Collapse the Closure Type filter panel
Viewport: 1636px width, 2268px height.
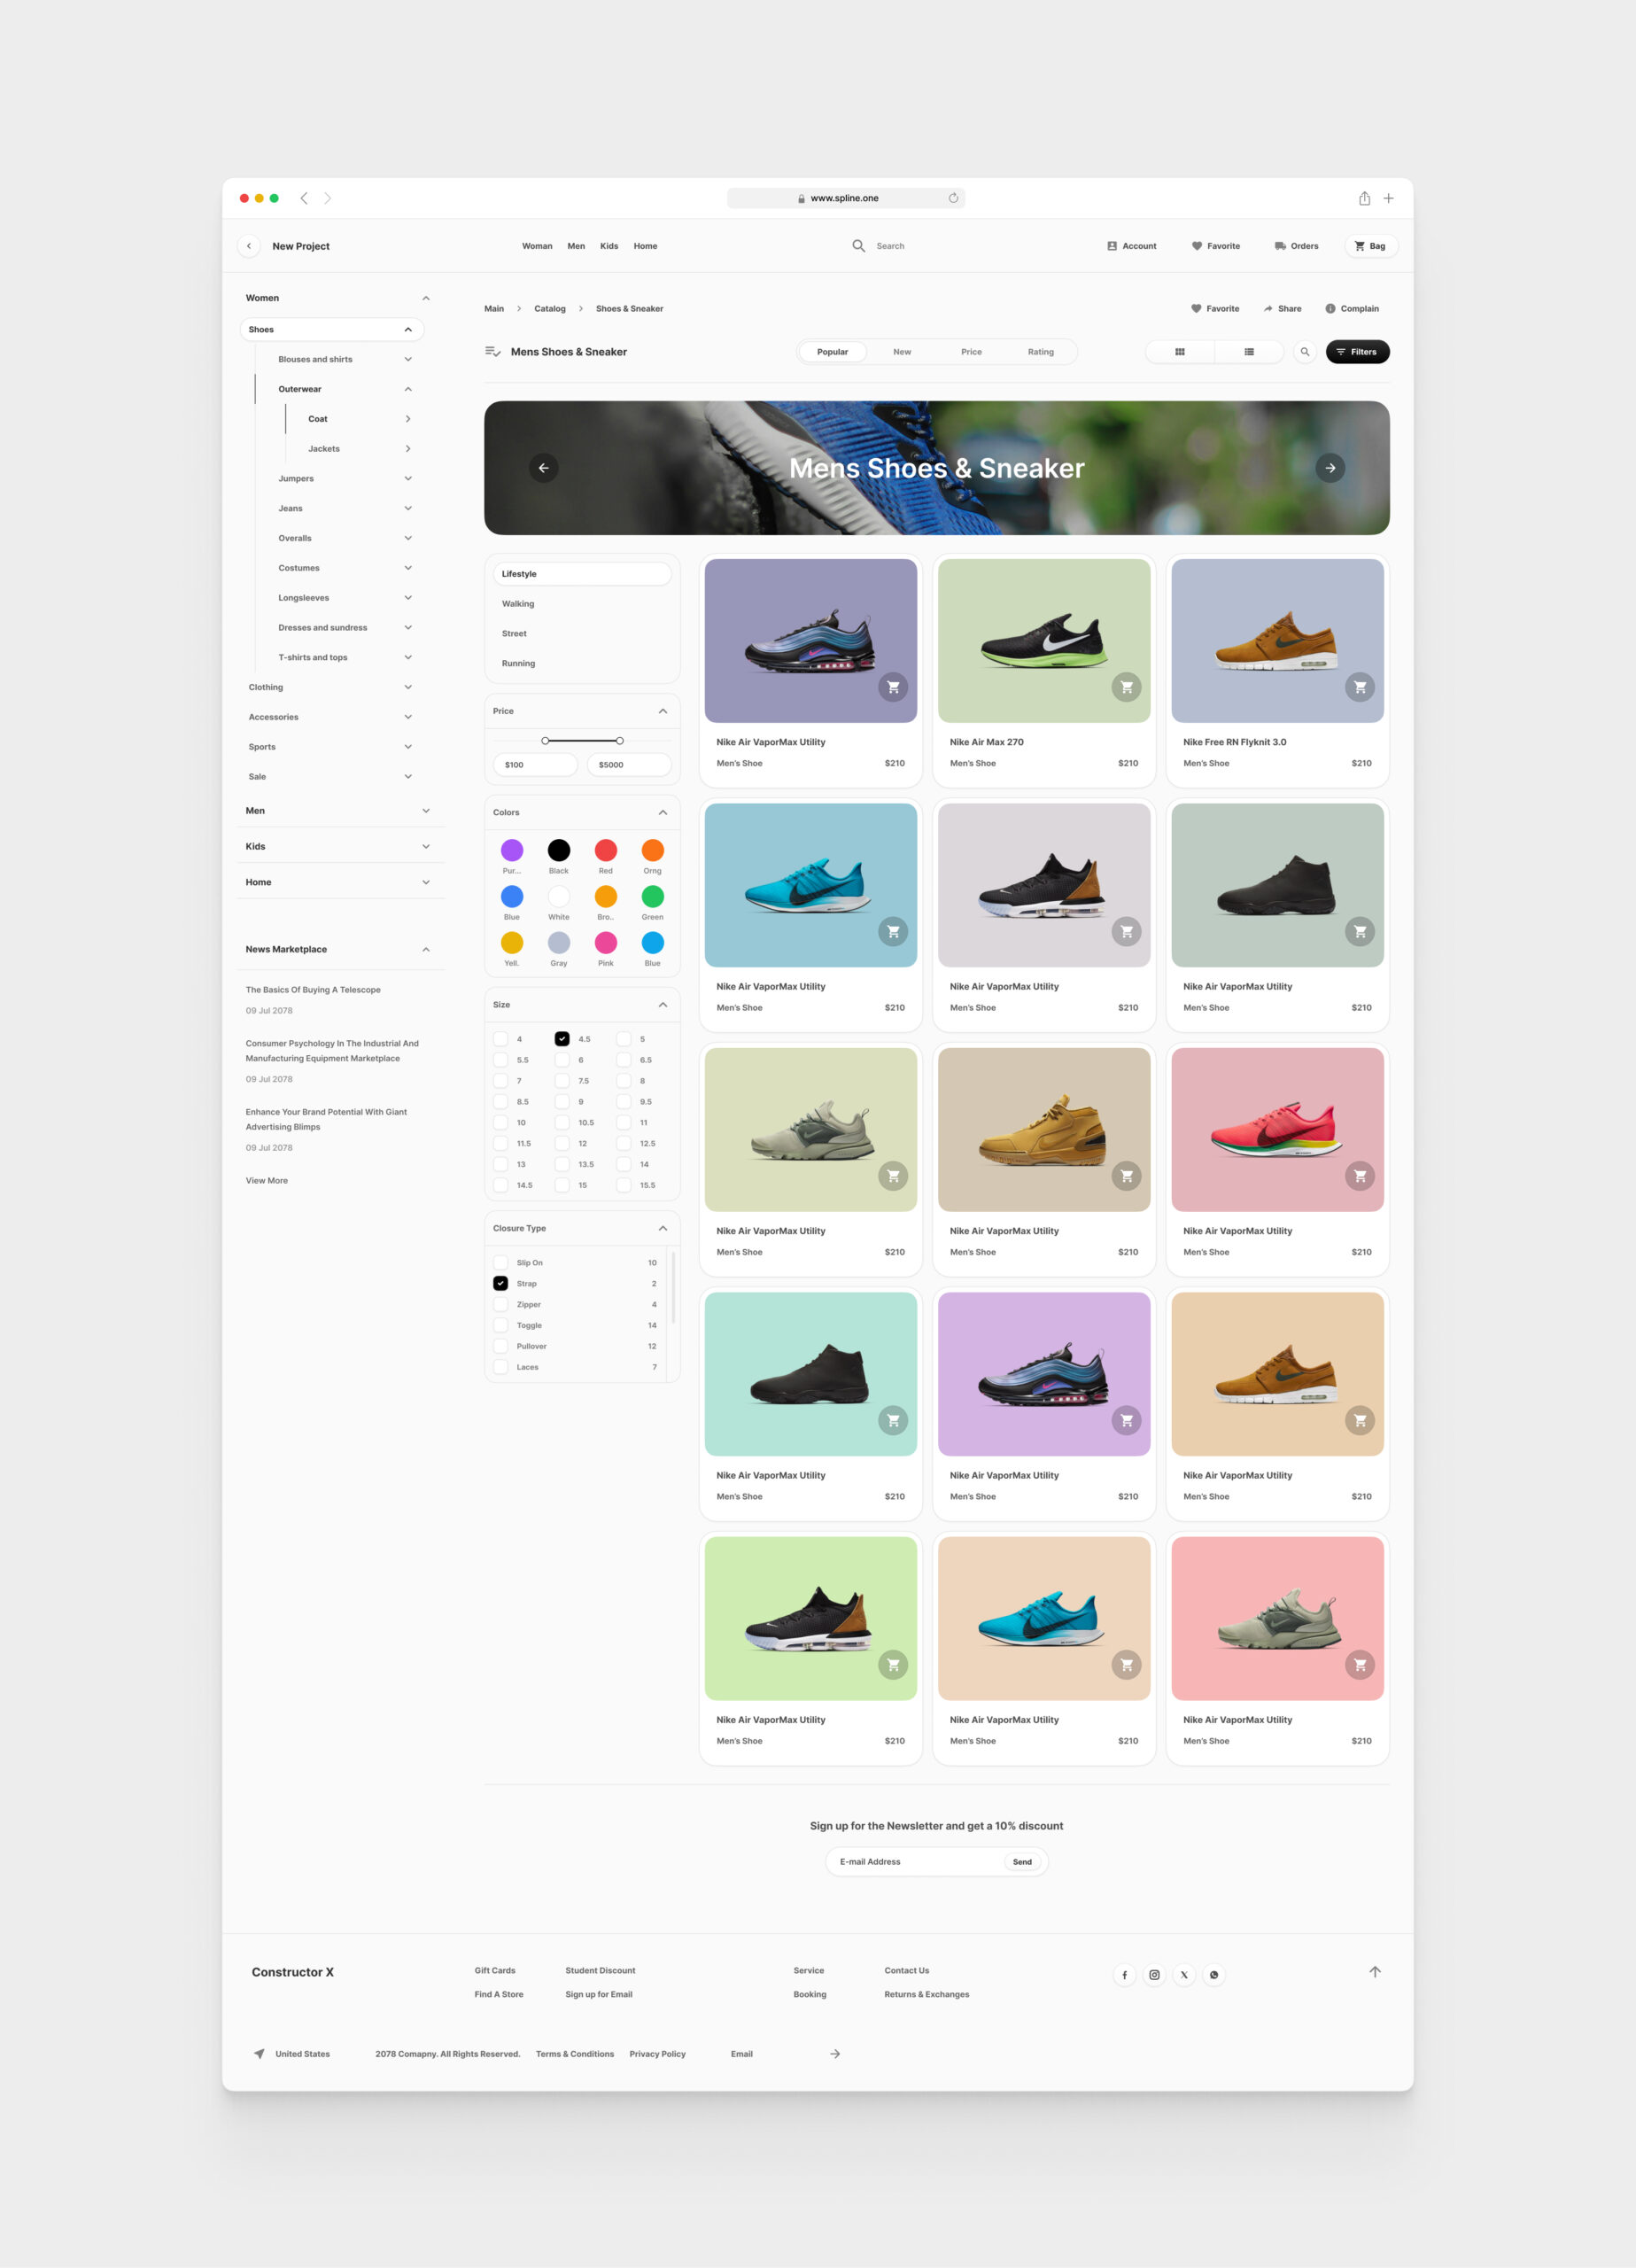pyautogui.click(x=663, y=1229)
